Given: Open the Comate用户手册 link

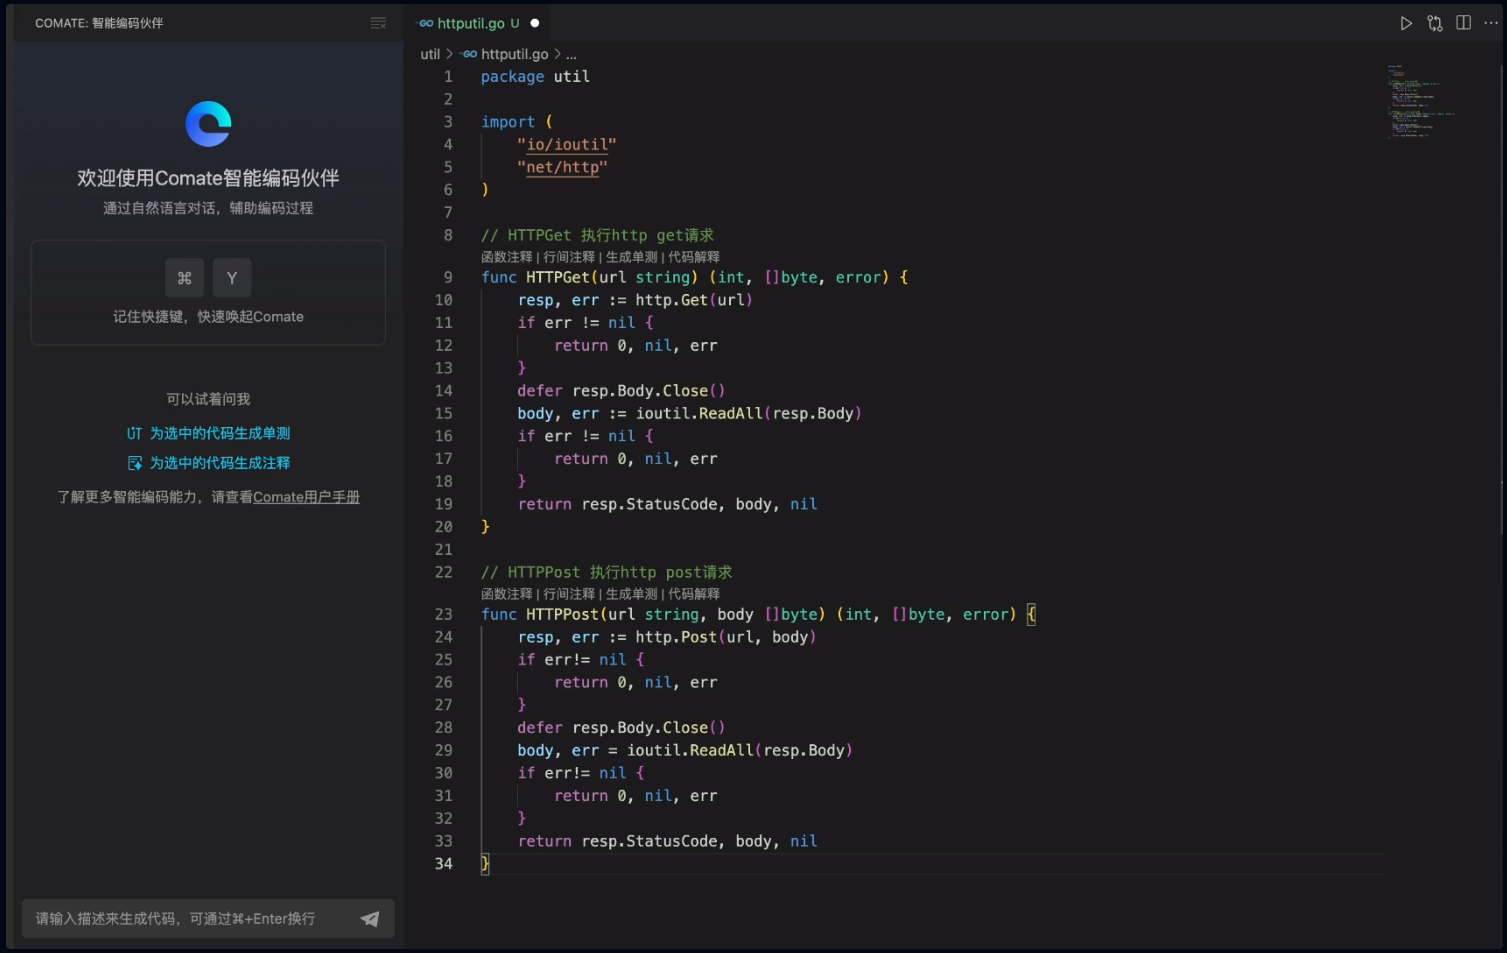Looking at the screenshot, I should 306,497.
